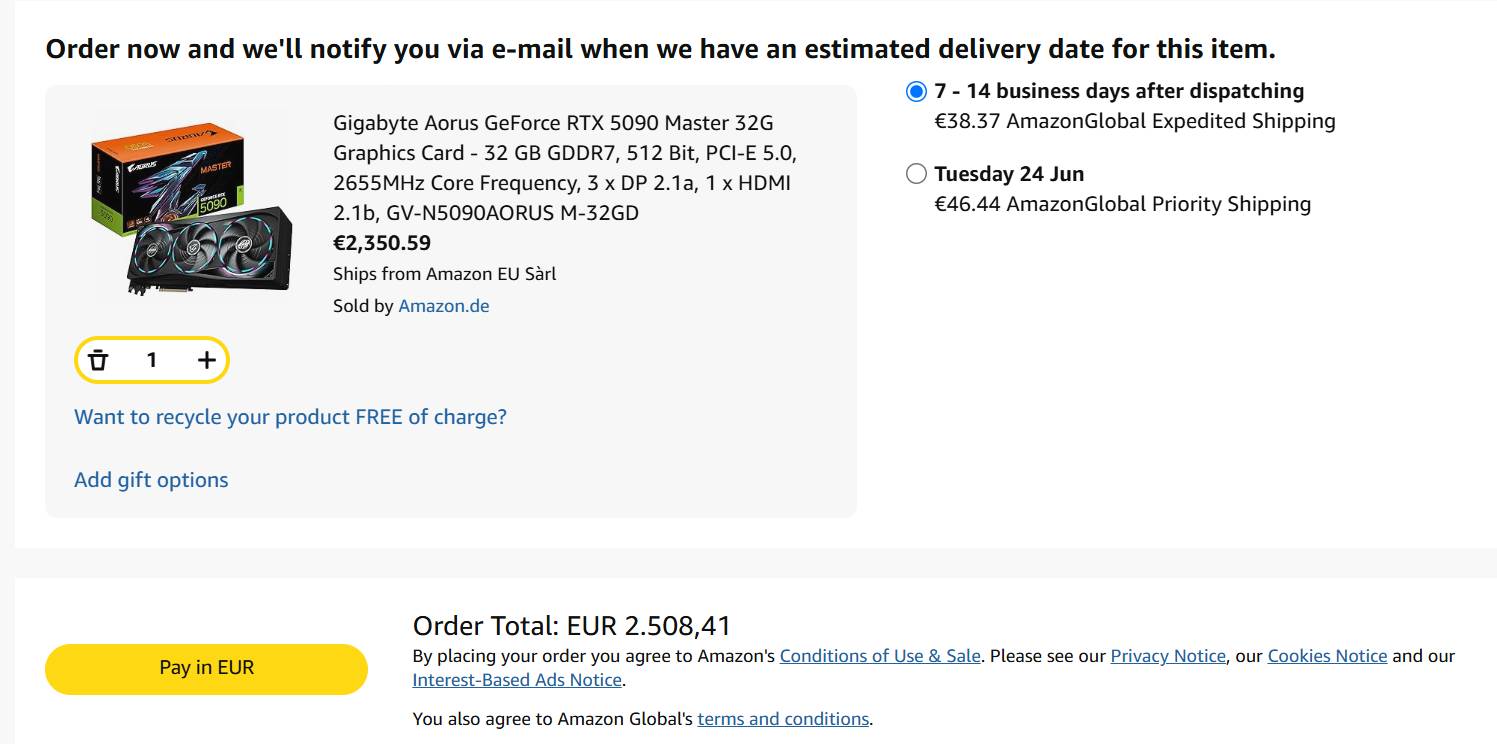Click the Order Total EUR 2.508,41 text
Image resolution: width=1497 pixels, height=744 pixels.
tap(572, 626)
